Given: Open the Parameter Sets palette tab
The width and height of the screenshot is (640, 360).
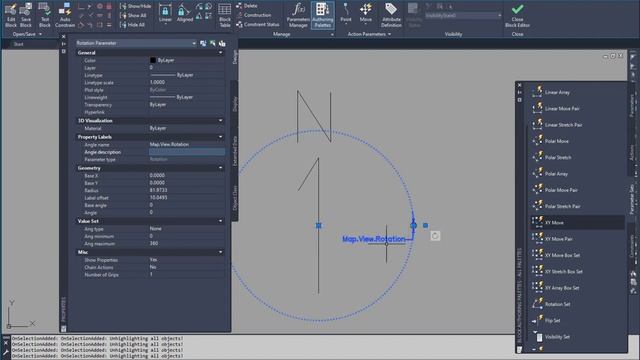Looking at the screenshot, I should (x=632, y=199).
